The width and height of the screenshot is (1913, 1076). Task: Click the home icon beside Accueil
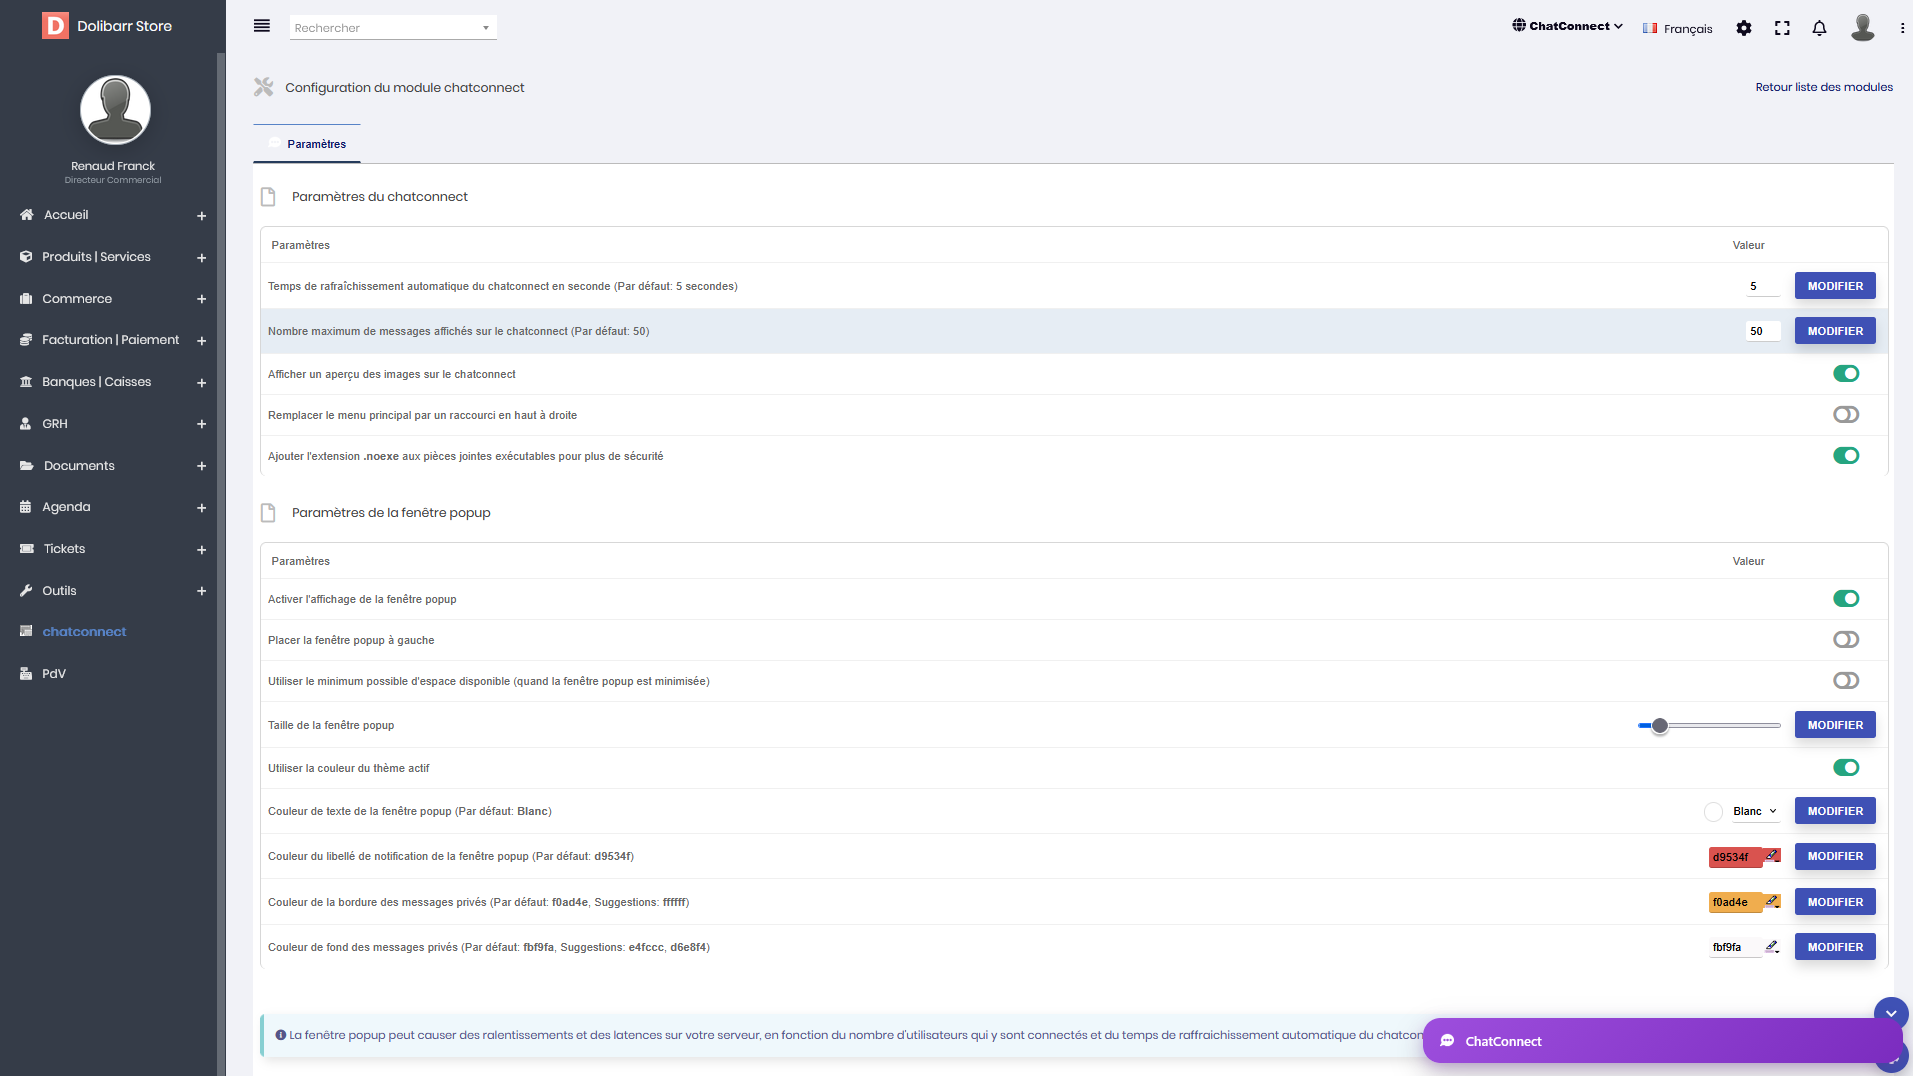point(26,215)
